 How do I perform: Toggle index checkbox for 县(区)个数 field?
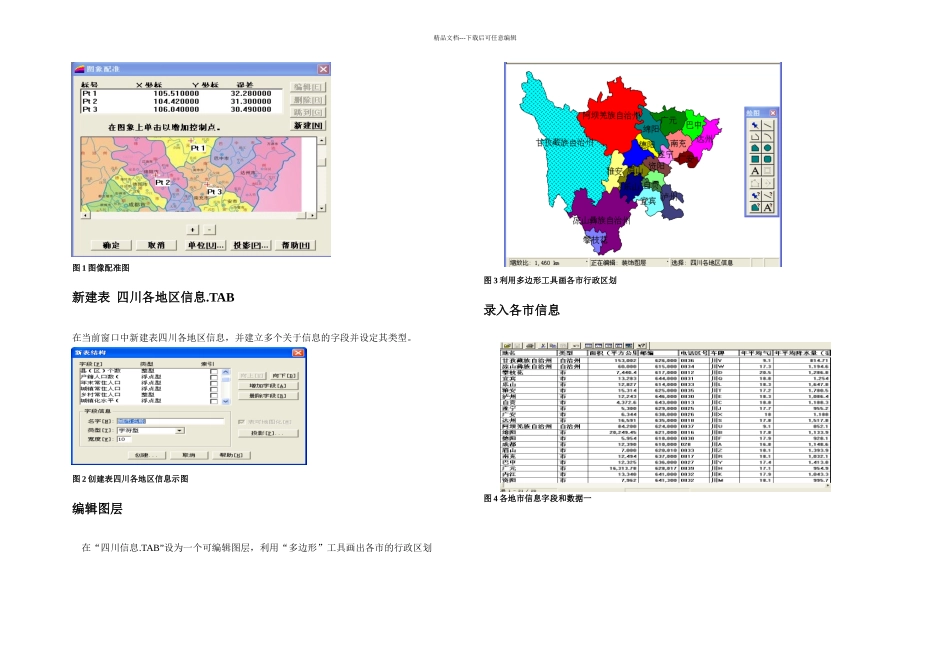[x=214, y=371]
